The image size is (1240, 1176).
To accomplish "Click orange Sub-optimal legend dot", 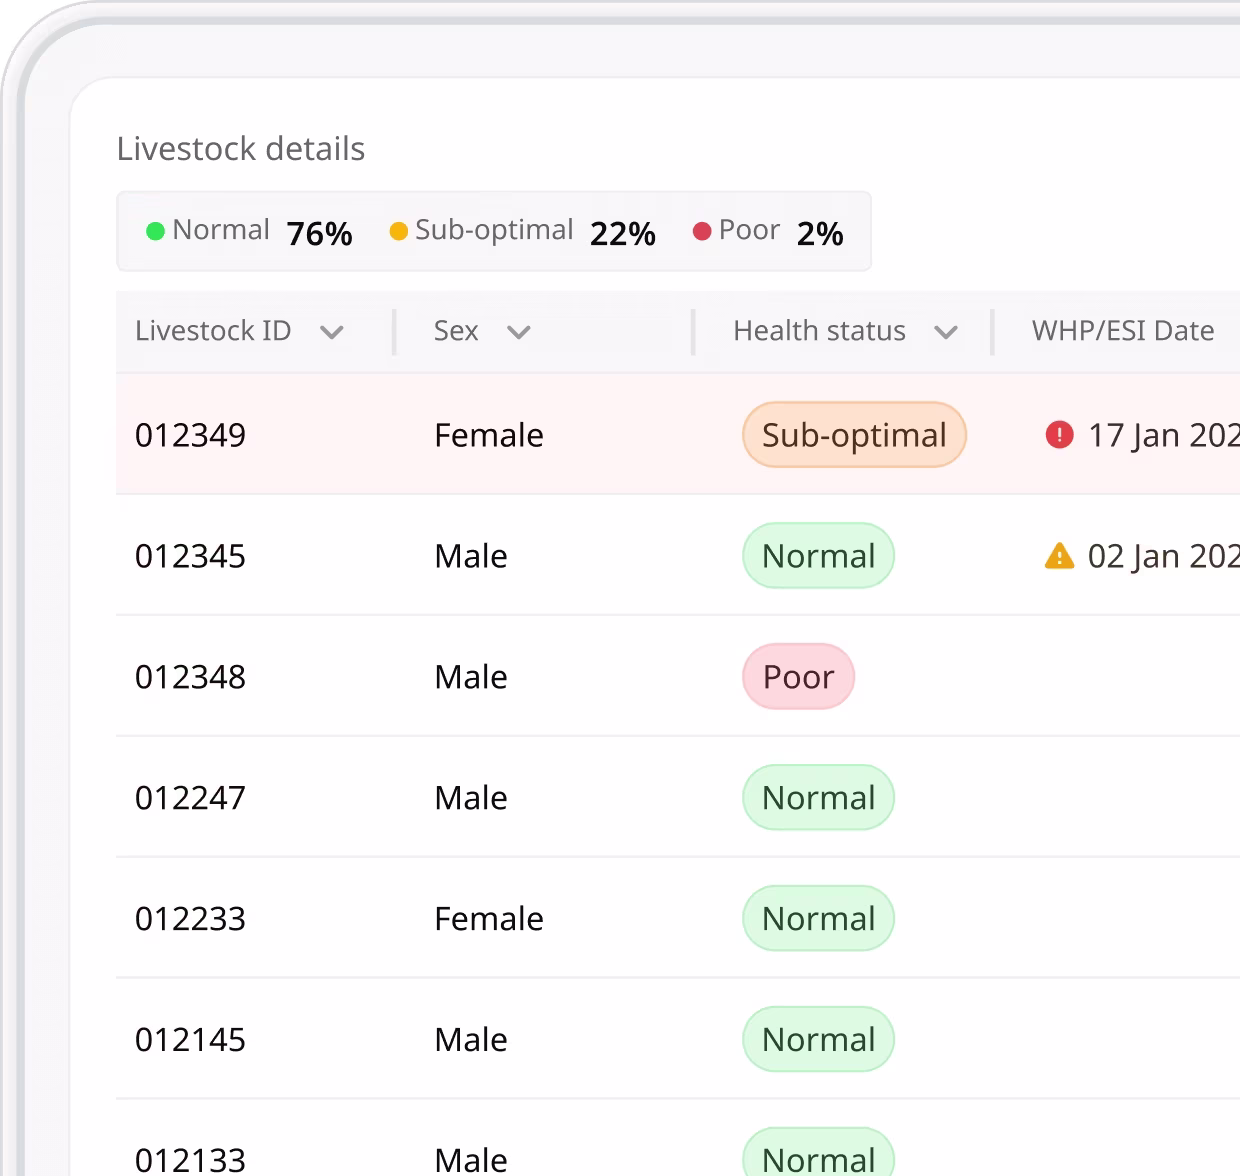I will [x=398, y=231].
